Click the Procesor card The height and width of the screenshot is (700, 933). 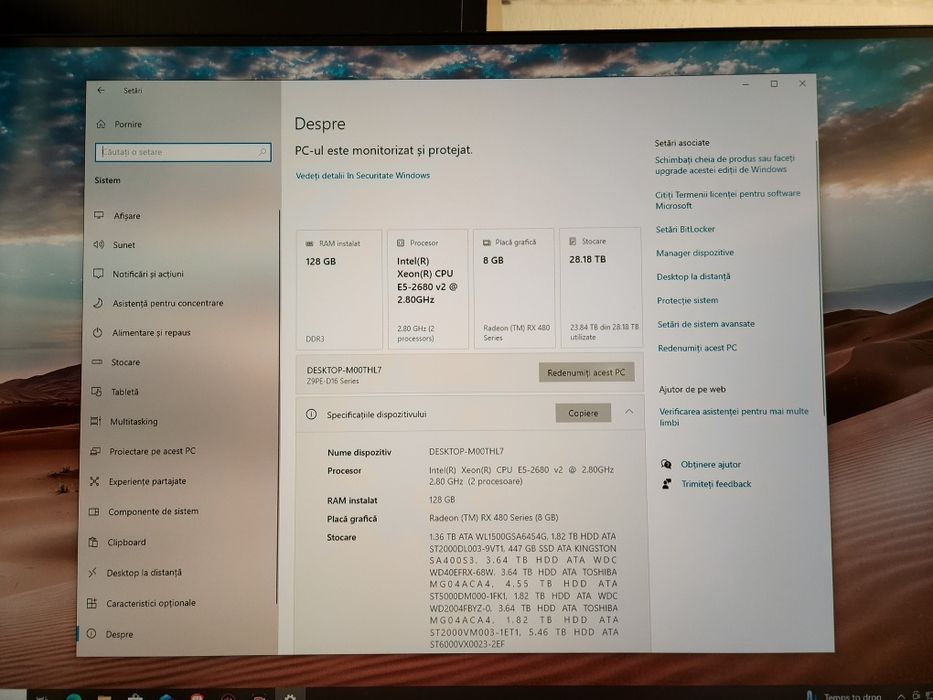pyautogui.click(x=428, y=289)
